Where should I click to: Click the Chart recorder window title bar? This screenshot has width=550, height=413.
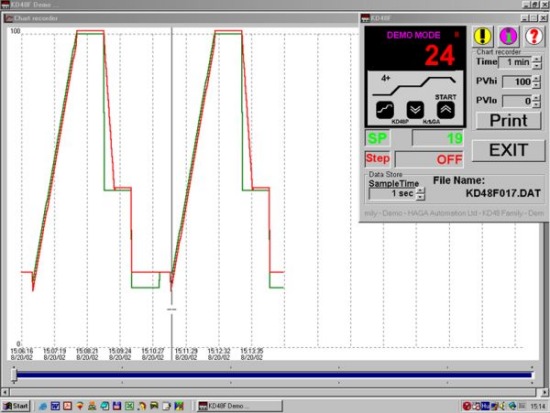coord(181,18)
